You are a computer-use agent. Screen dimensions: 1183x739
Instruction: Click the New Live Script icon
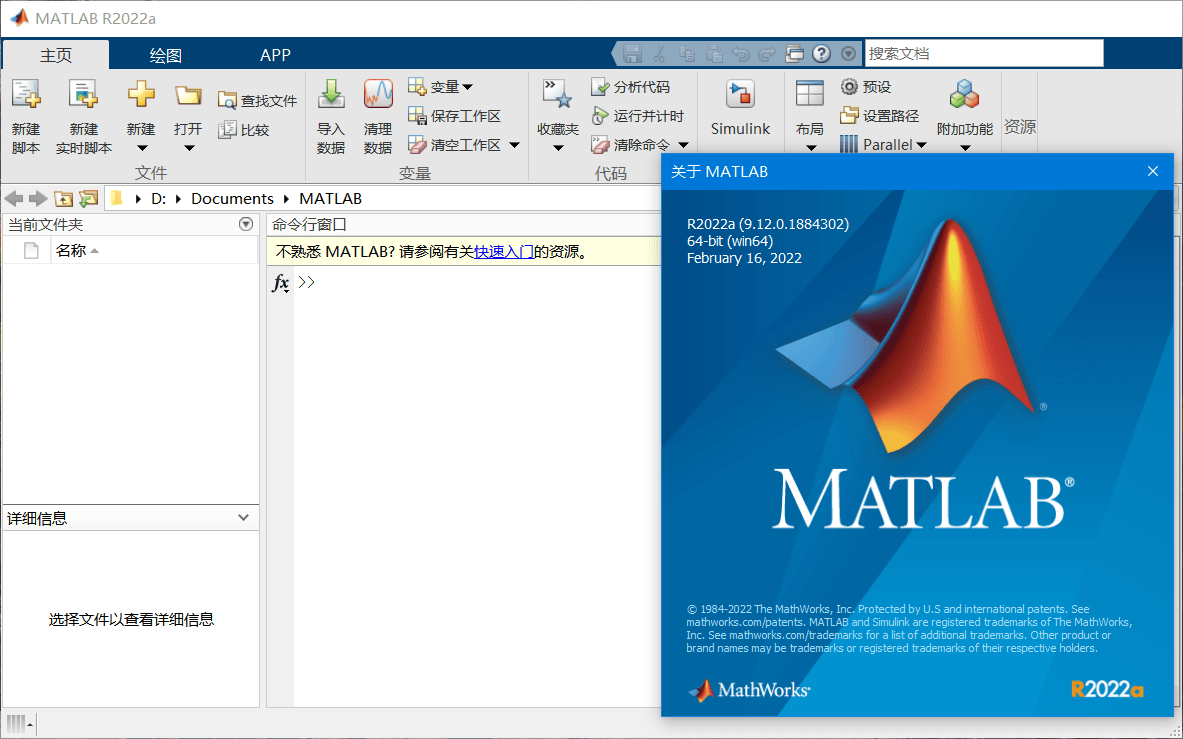click(83, 95)
